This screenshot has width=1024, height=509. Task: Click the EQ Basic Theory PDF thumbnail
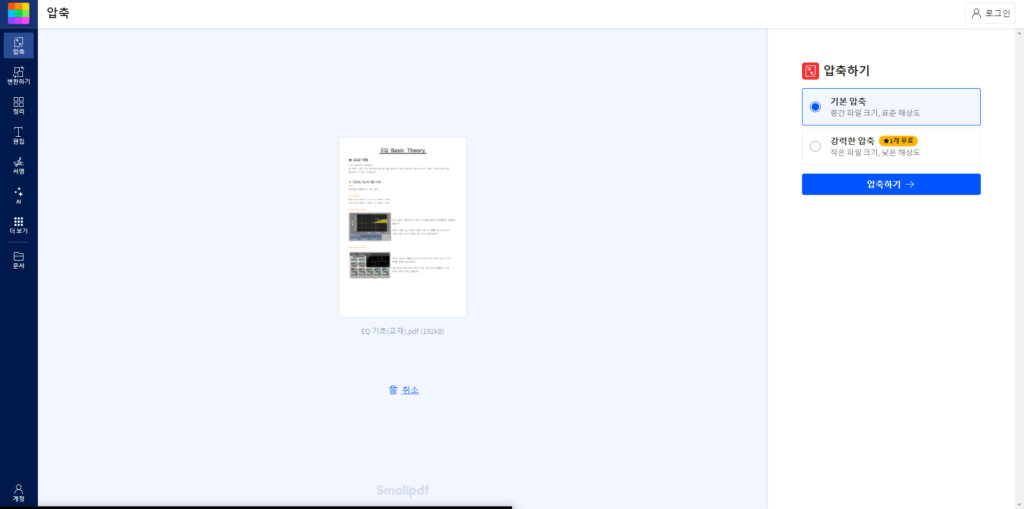(403, 227)
